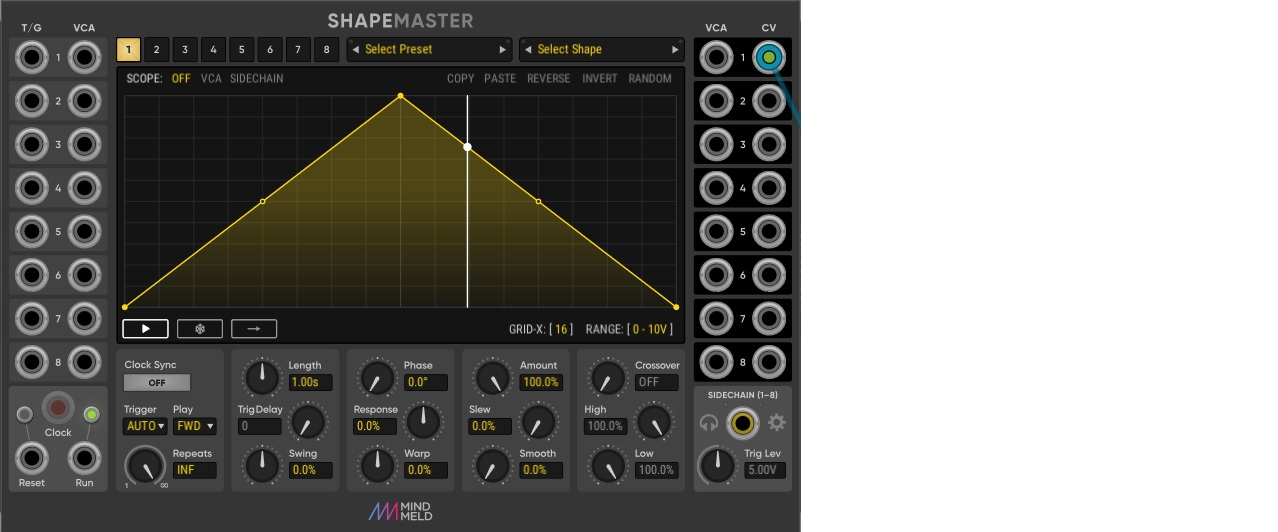Screen dimensions: 1278x532
Task: Click the left VCA input jack for channel 1
Action: pos(84,58)
